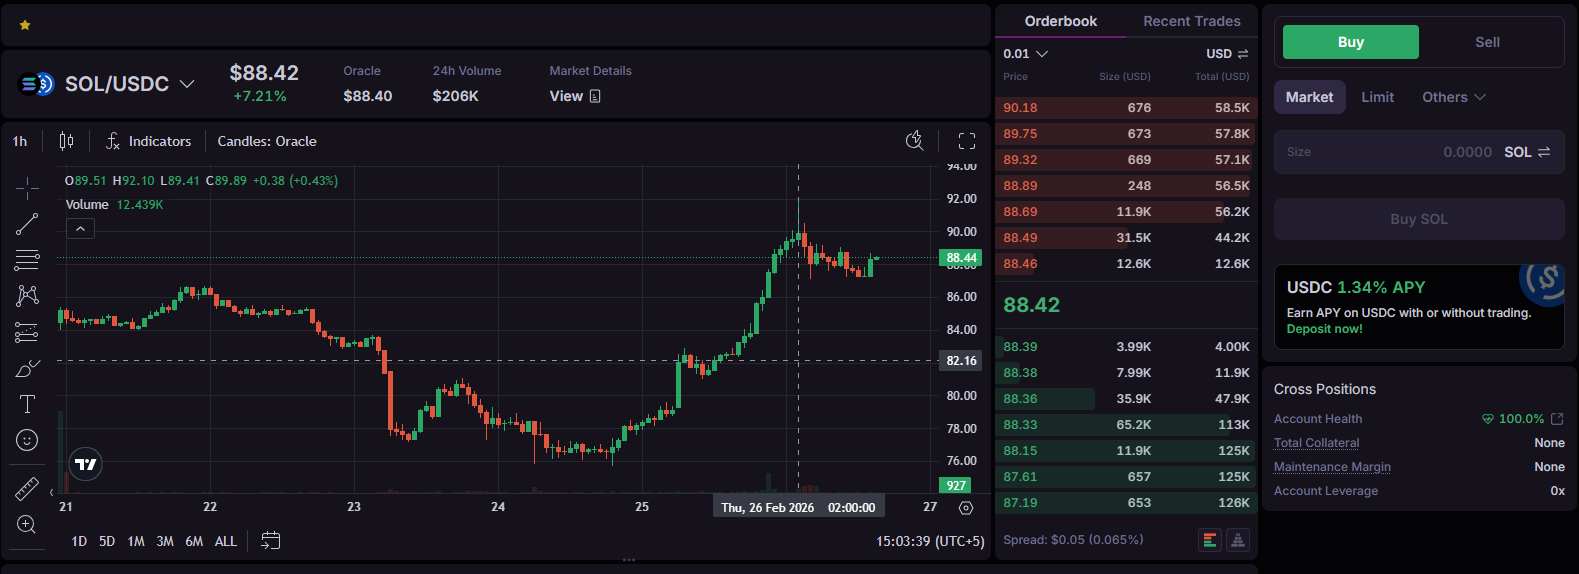Favorite the market with the star icon
This screenshot has height=574, width=1579.
25,25
